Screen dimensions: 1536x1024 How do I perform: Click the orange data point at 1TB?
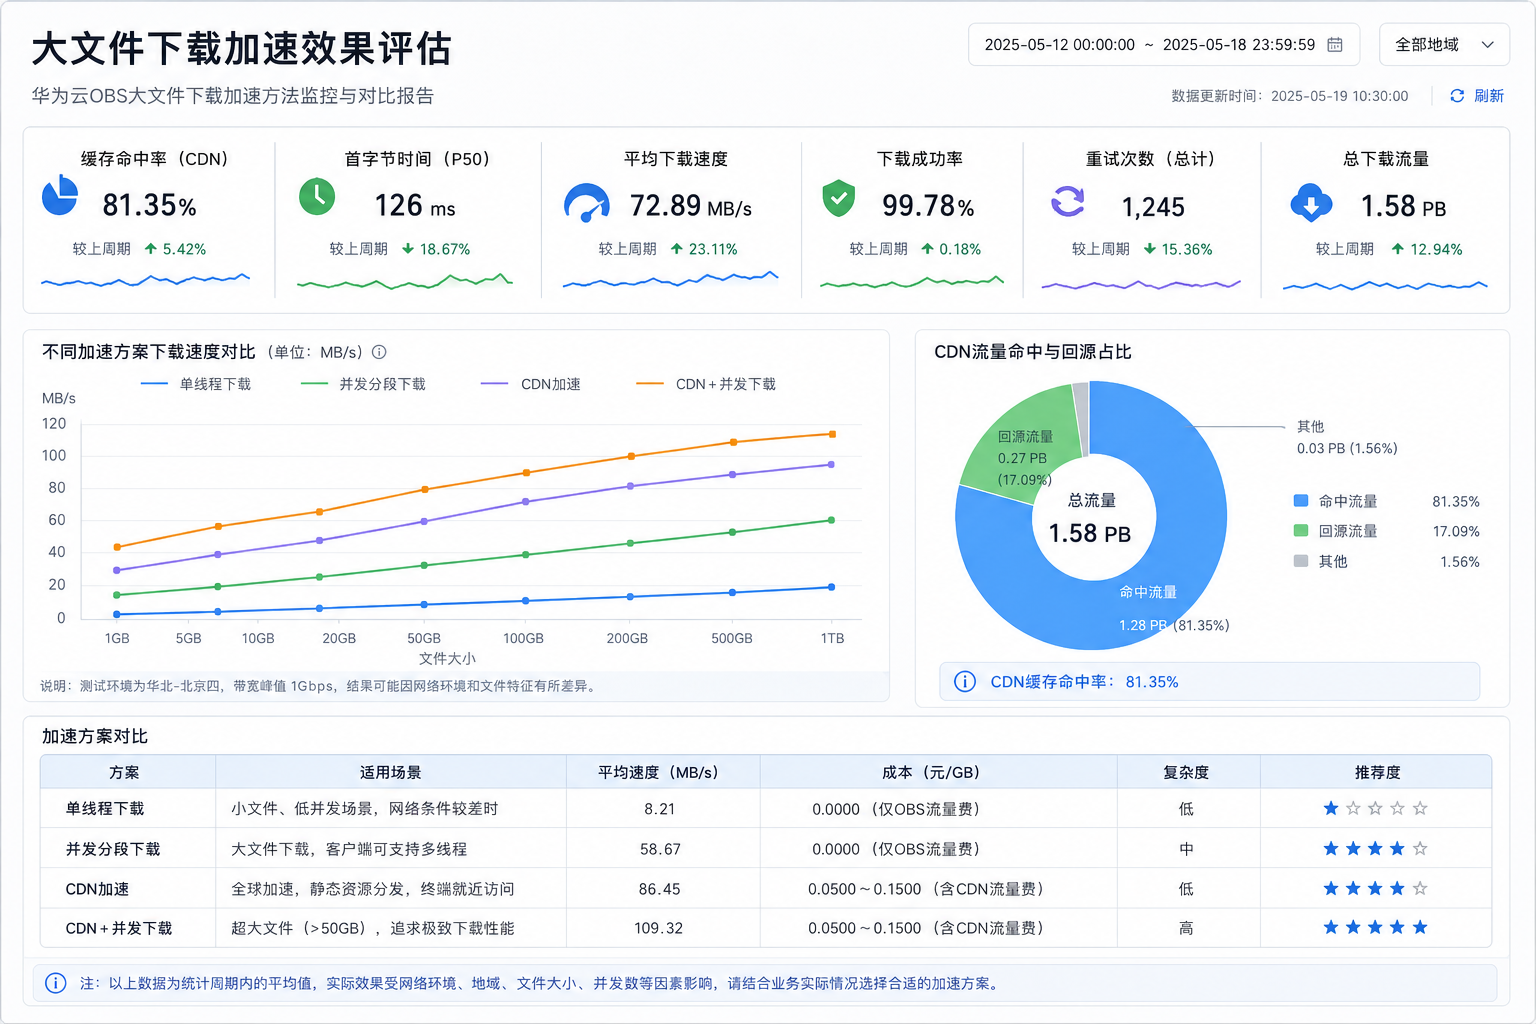point(832,434)
